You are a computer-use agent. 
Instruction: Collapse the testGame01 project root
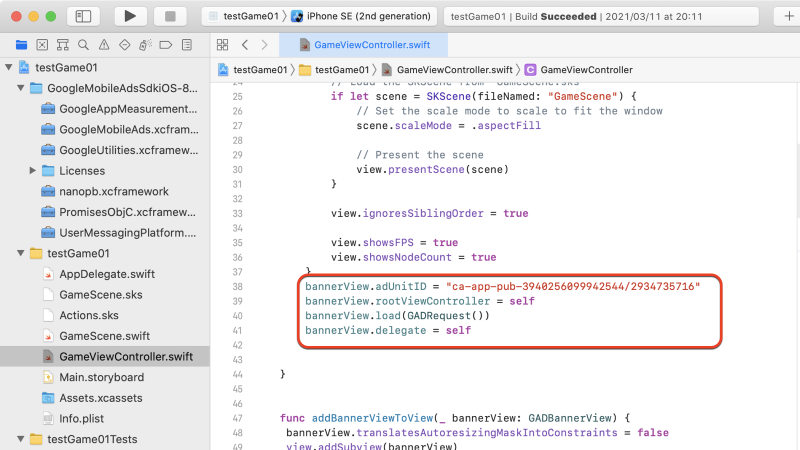tap(9, 67)
